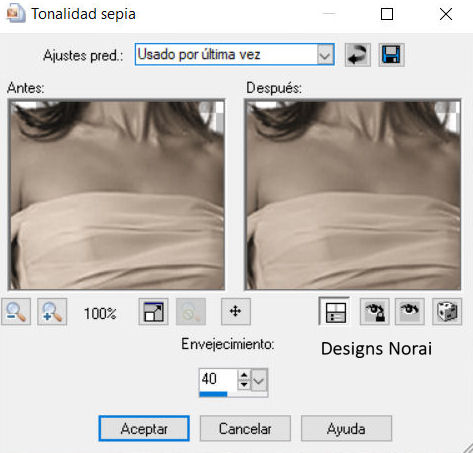This screenshot has width=473, height=453.
Task: Click the fit preview to window icon
Action: (153, 311)
